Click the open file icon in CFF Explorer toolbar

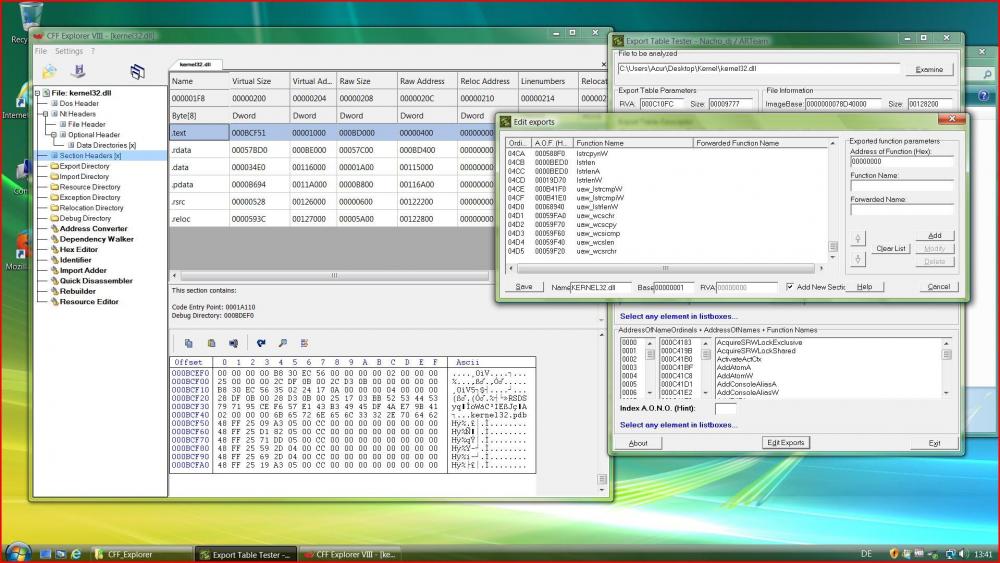click(49, 71)
